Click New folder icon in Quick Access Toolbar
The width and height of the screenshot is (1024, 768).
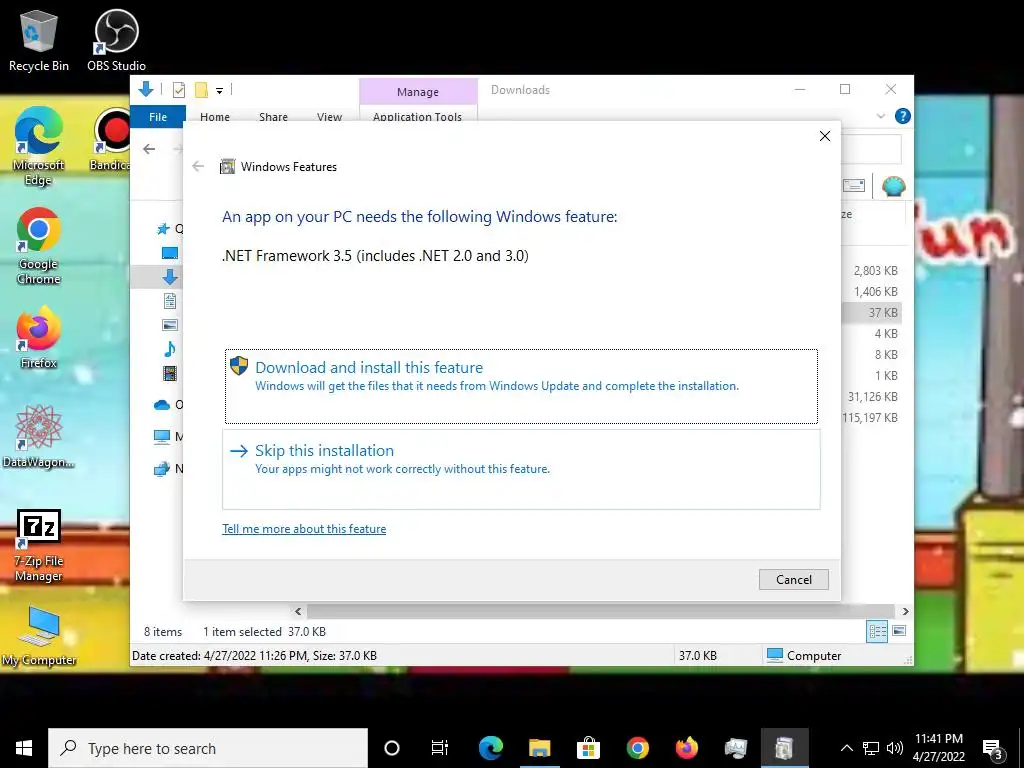(x=201, y=90)
